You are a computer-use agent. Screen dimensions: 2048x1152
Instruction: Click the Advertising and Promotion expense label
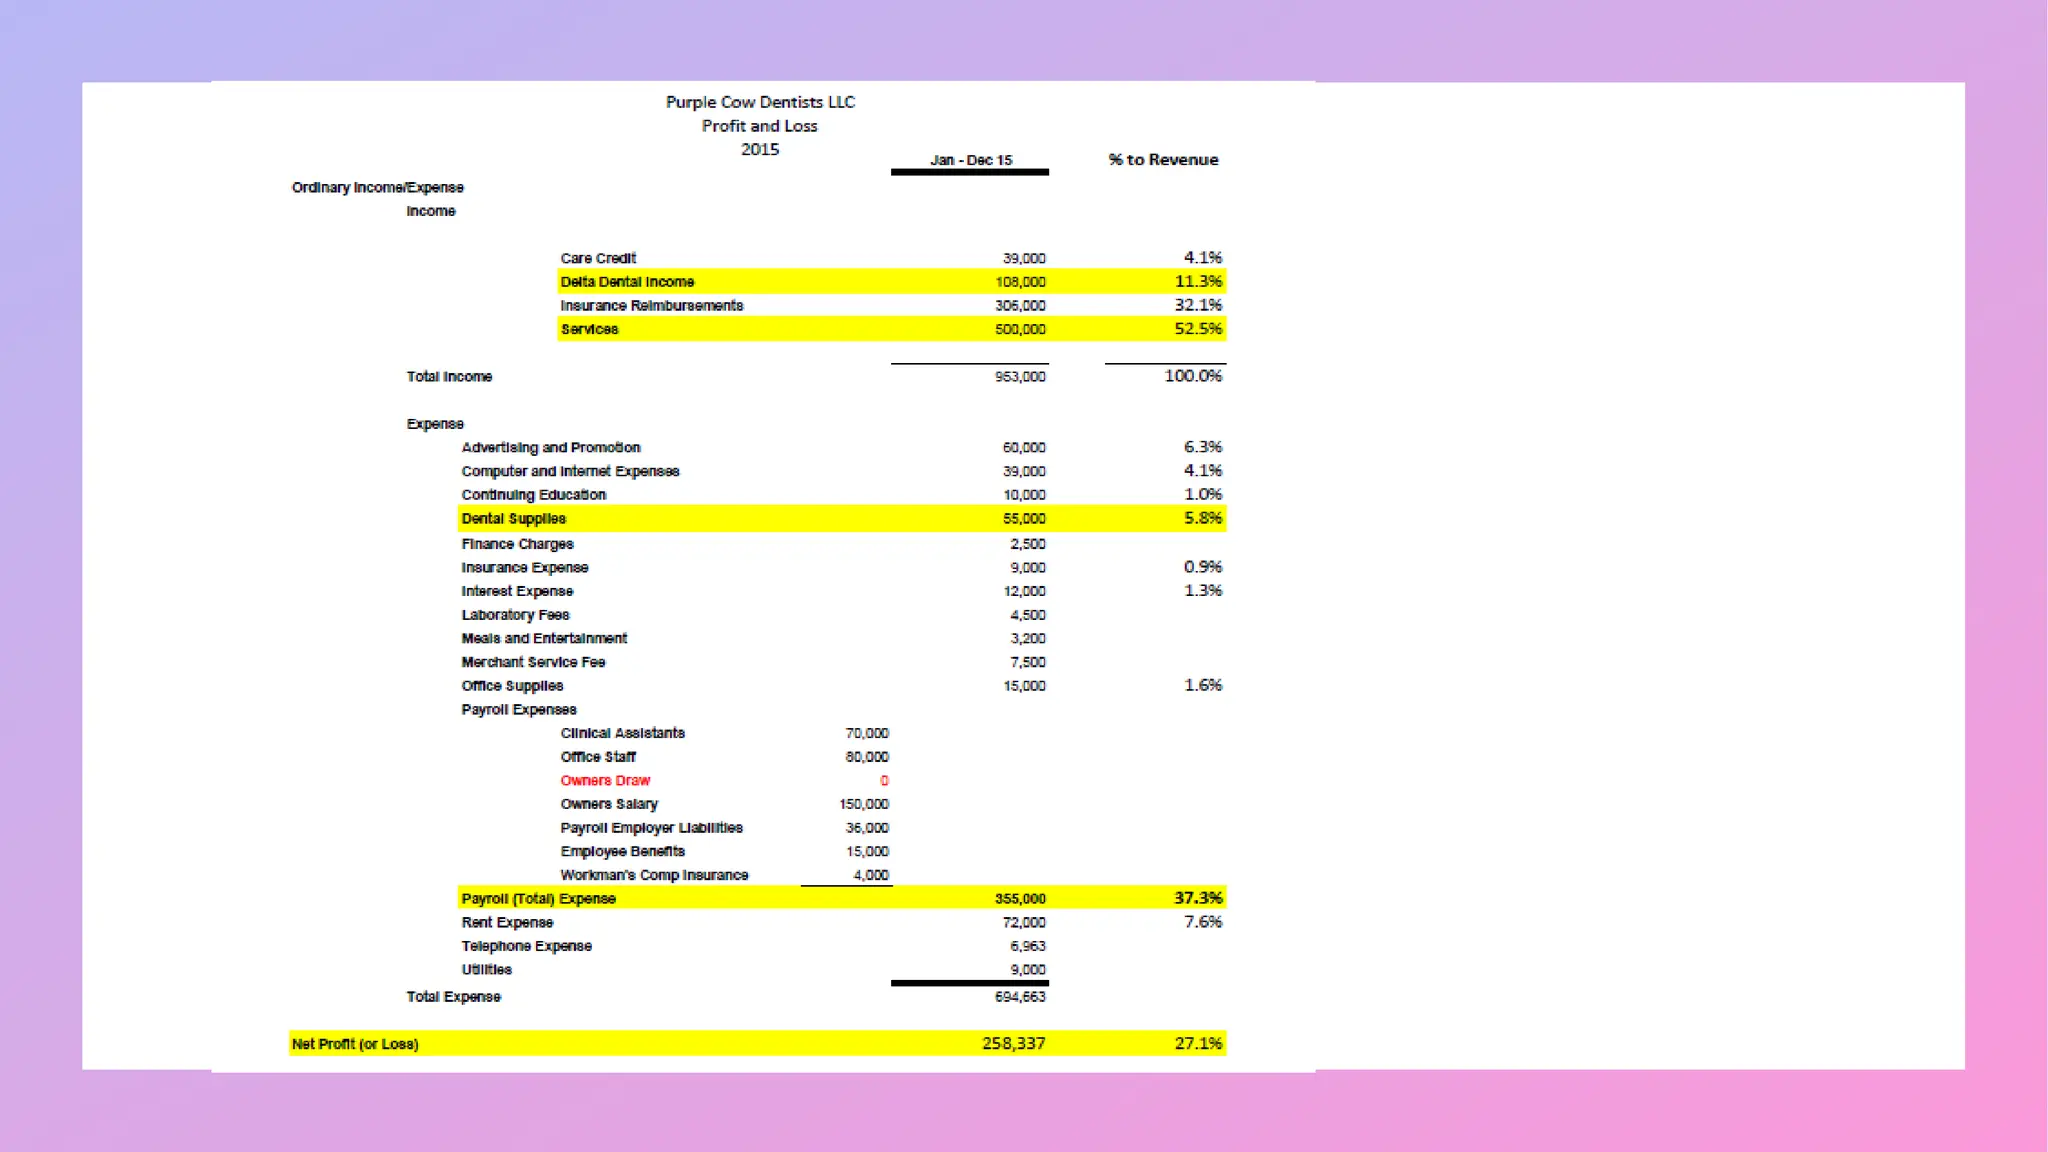(550, 448)
